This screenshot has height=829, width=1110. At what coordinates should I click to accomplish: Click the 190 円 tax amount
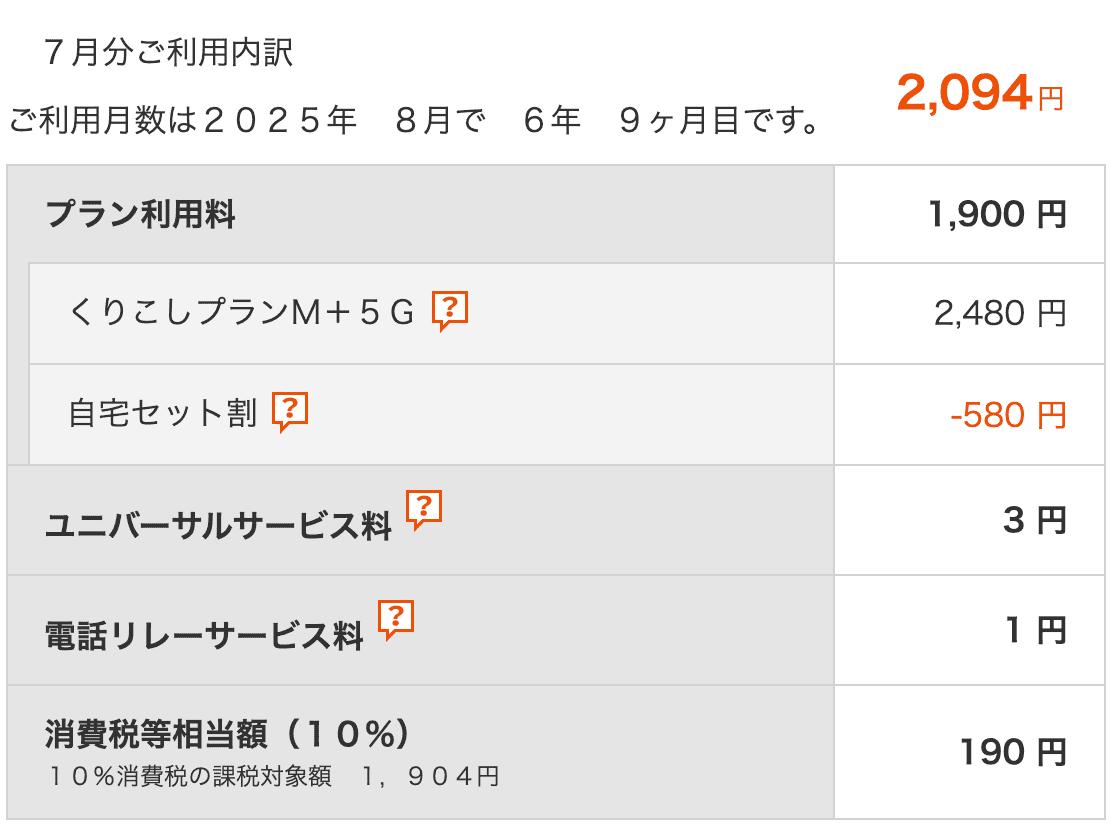pyautogui.click(x=1013, y=752)
